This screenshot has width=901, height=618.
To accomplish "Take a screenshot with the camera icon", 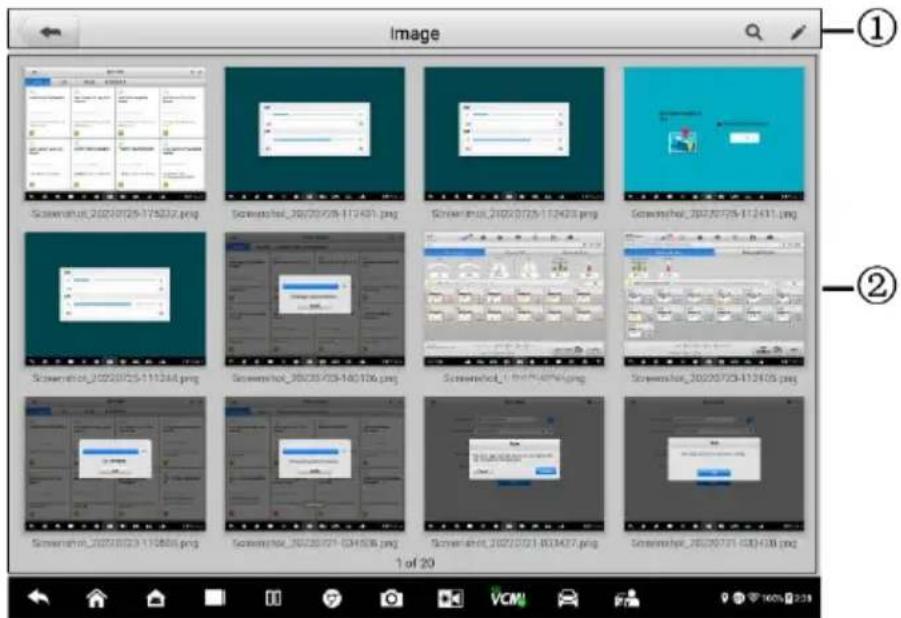I will click(x=391, y=598).
